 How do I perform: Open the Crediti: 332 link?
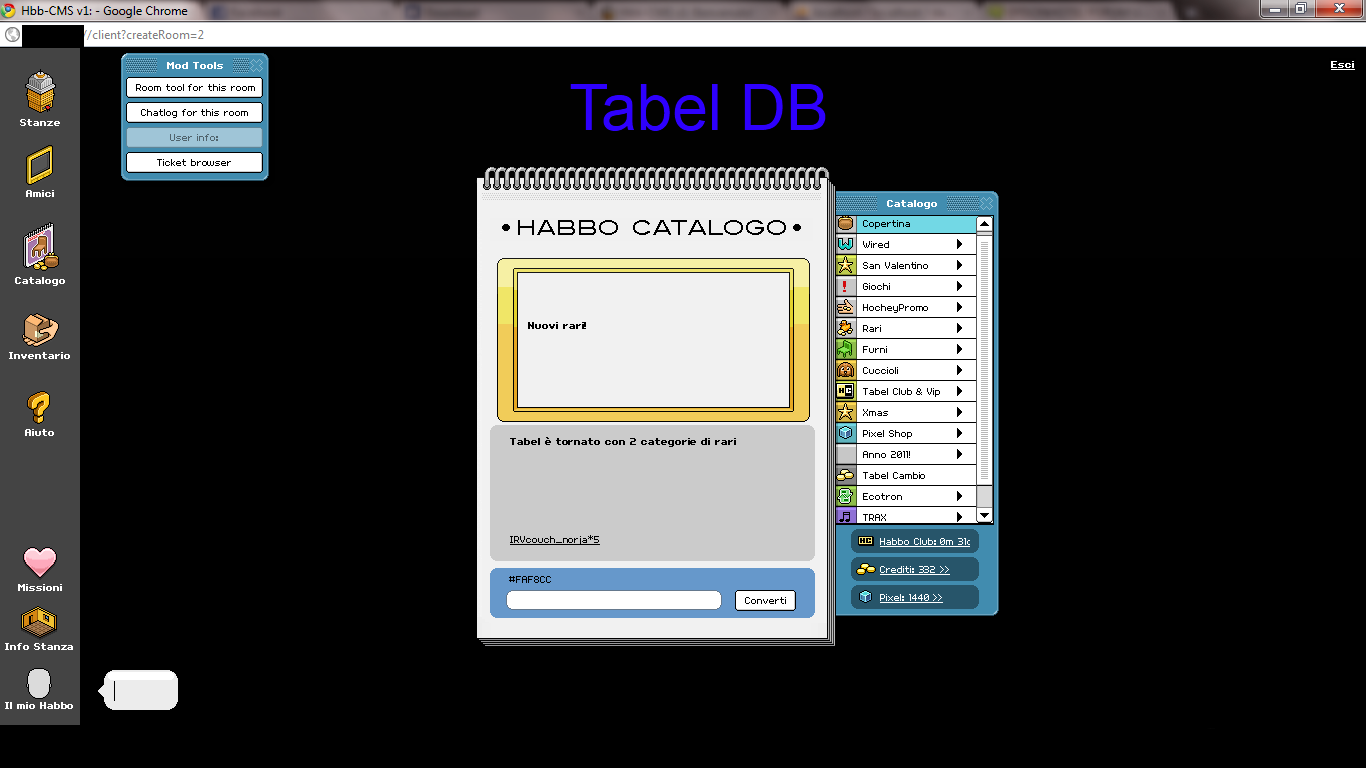(914, 569)
